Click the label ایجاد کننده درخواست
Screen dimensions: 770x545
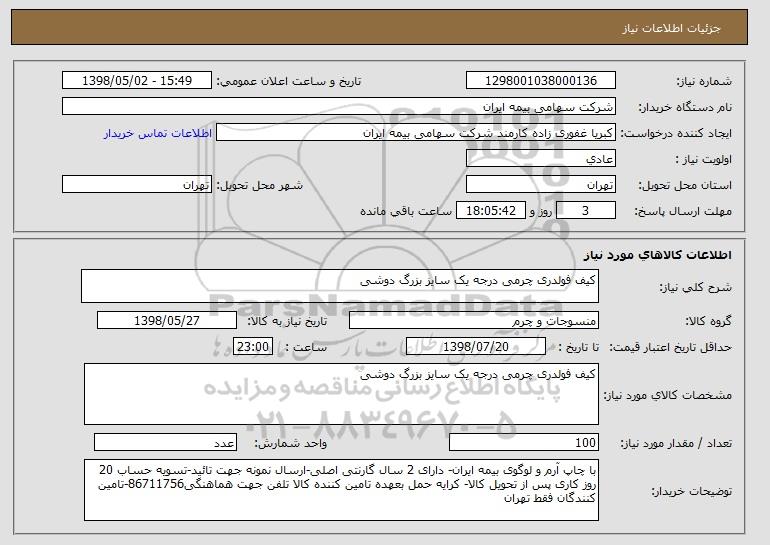(x=676, y=134)
